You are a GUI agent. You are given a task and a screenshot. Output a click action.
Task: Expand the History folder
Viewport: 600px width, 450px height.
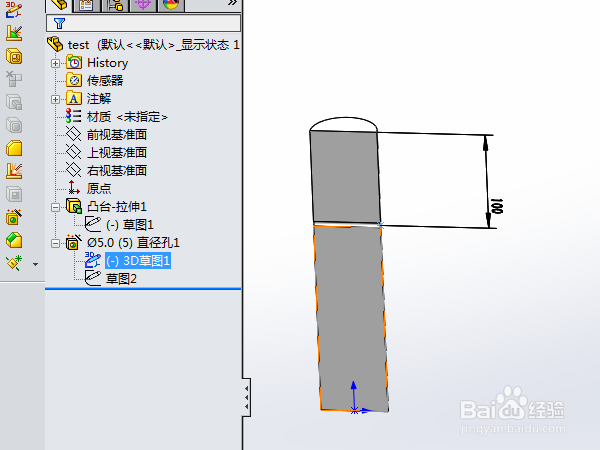point(55,64)
